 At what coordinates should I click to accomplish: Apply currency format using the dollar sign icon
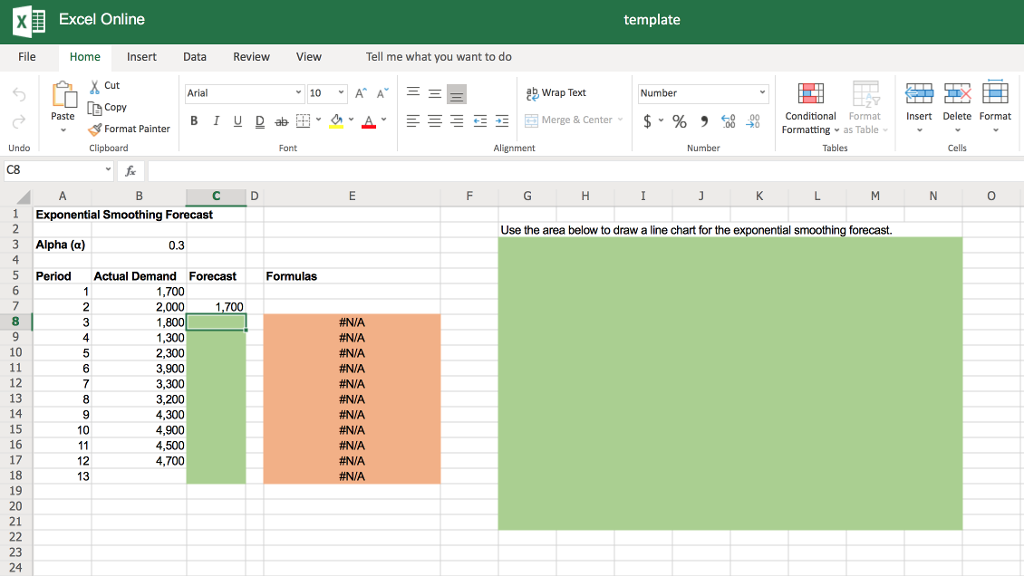click(645, 120)
